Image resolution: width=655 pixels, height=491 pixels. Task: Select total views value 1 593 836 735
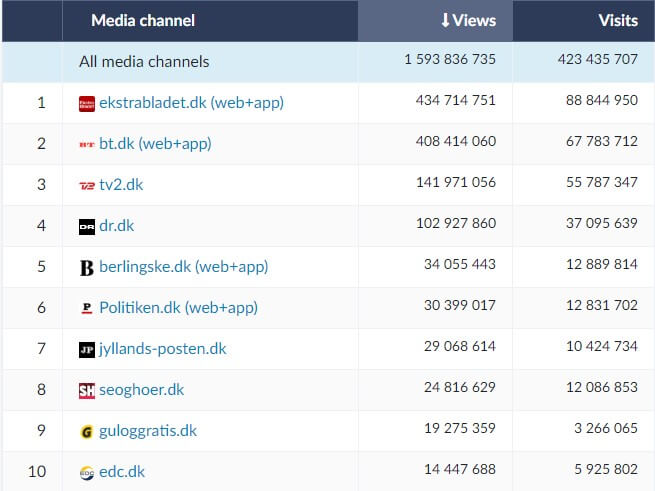tap(450, 59)
